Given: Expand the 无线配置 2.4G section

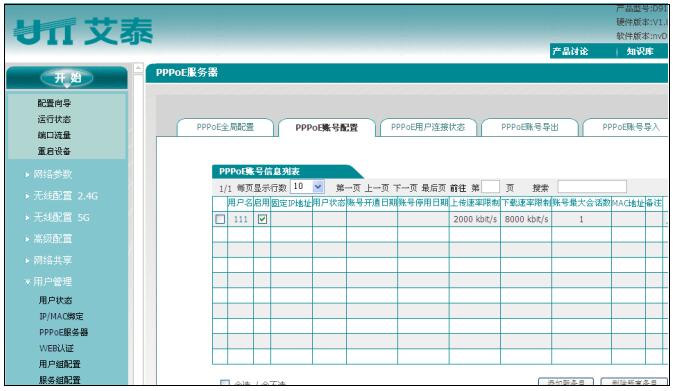Looking at the screenshot, I should (66, 196).
